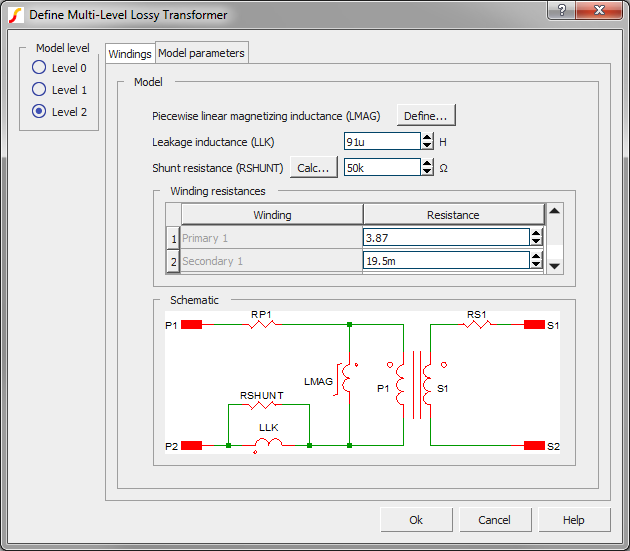Click the RSHUNT resistor symbol in schematic
630x551 pixels.
pos(260,406)
